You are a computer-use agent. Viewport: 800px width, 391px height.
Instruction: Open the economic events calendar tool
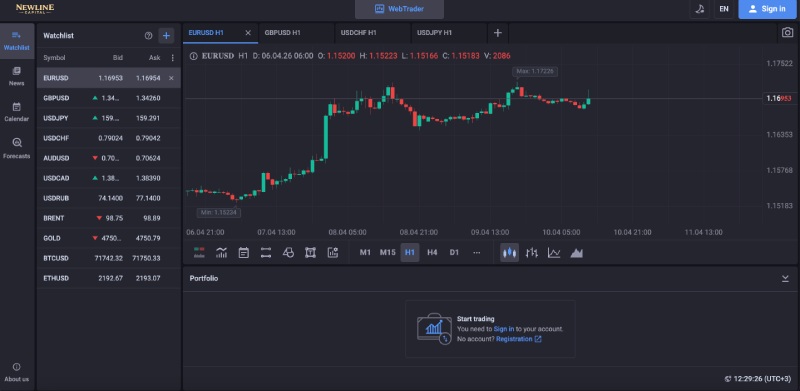(x=243, y=252)
